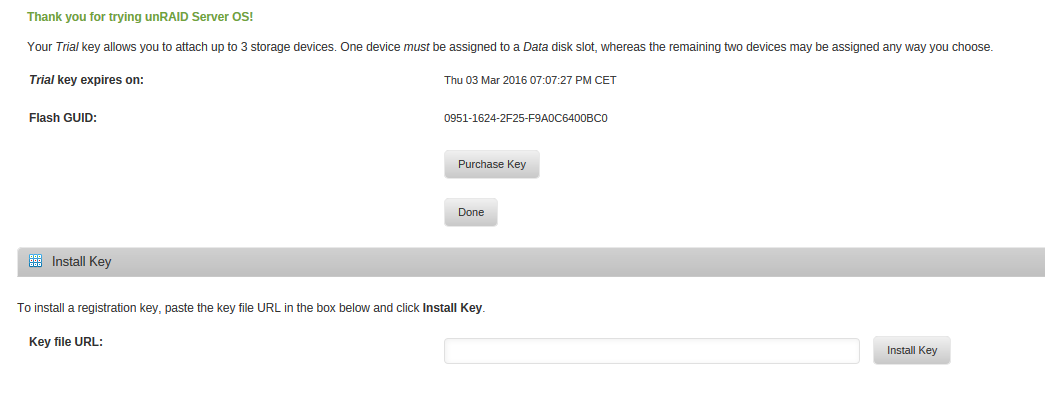Click the trial expiry date Thu 03 Mar 2016
The width and height of the screenshot is (1045, 398).
[x=530, y=80]
